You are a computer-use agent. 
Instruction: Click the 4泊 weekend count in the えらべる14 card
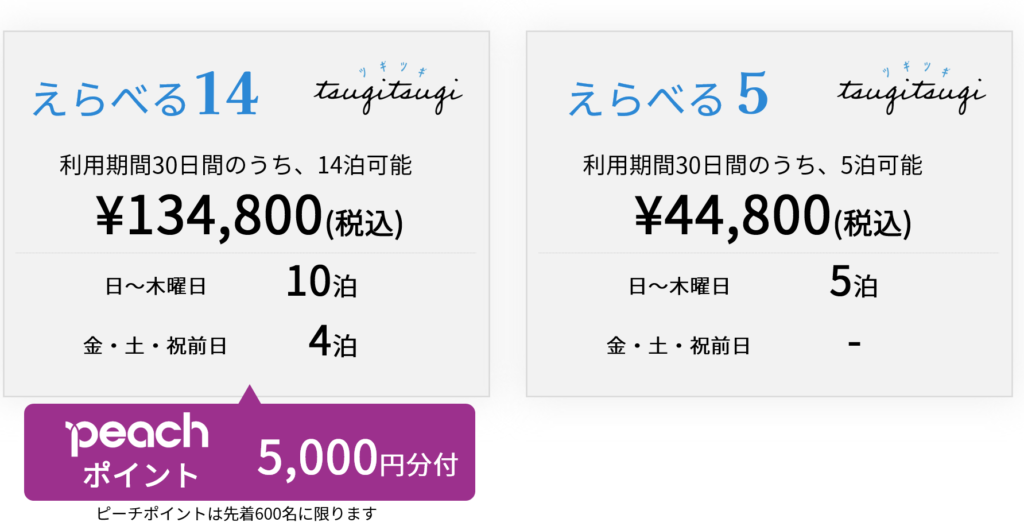point(333,344)
